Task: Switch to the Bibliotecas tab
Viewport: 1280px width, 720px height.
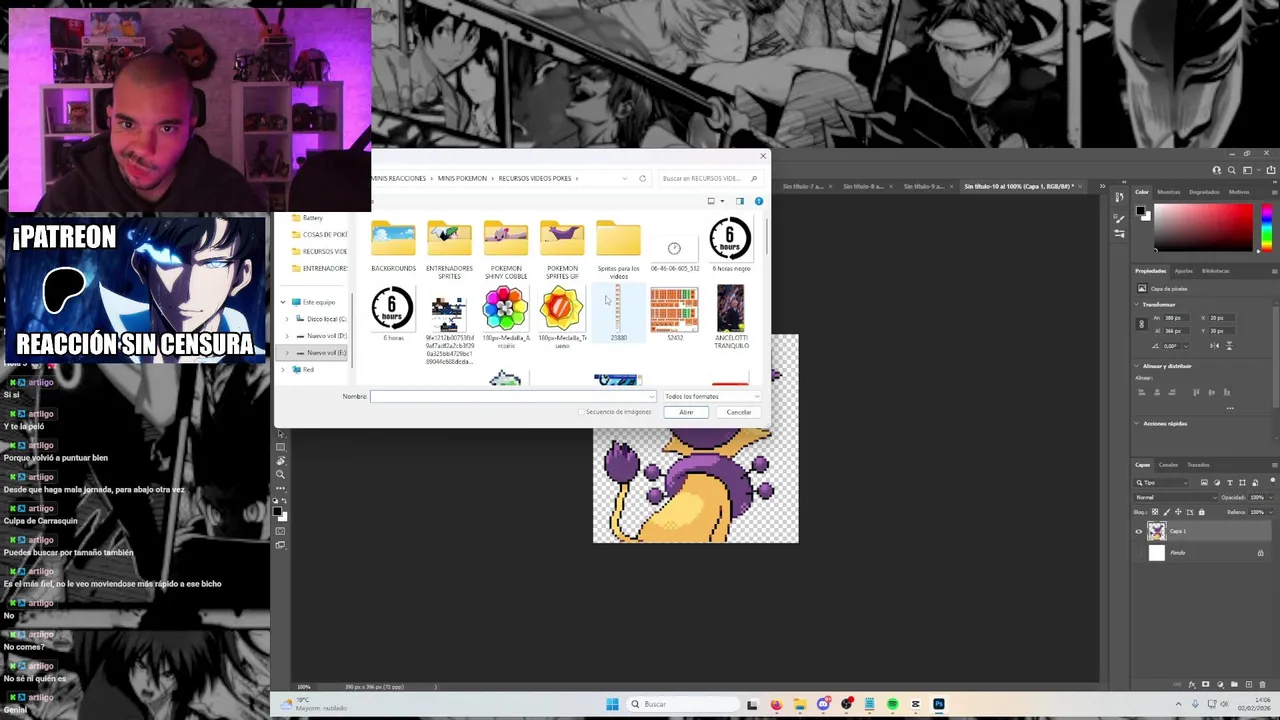Action: click(x=1216, y=271)
